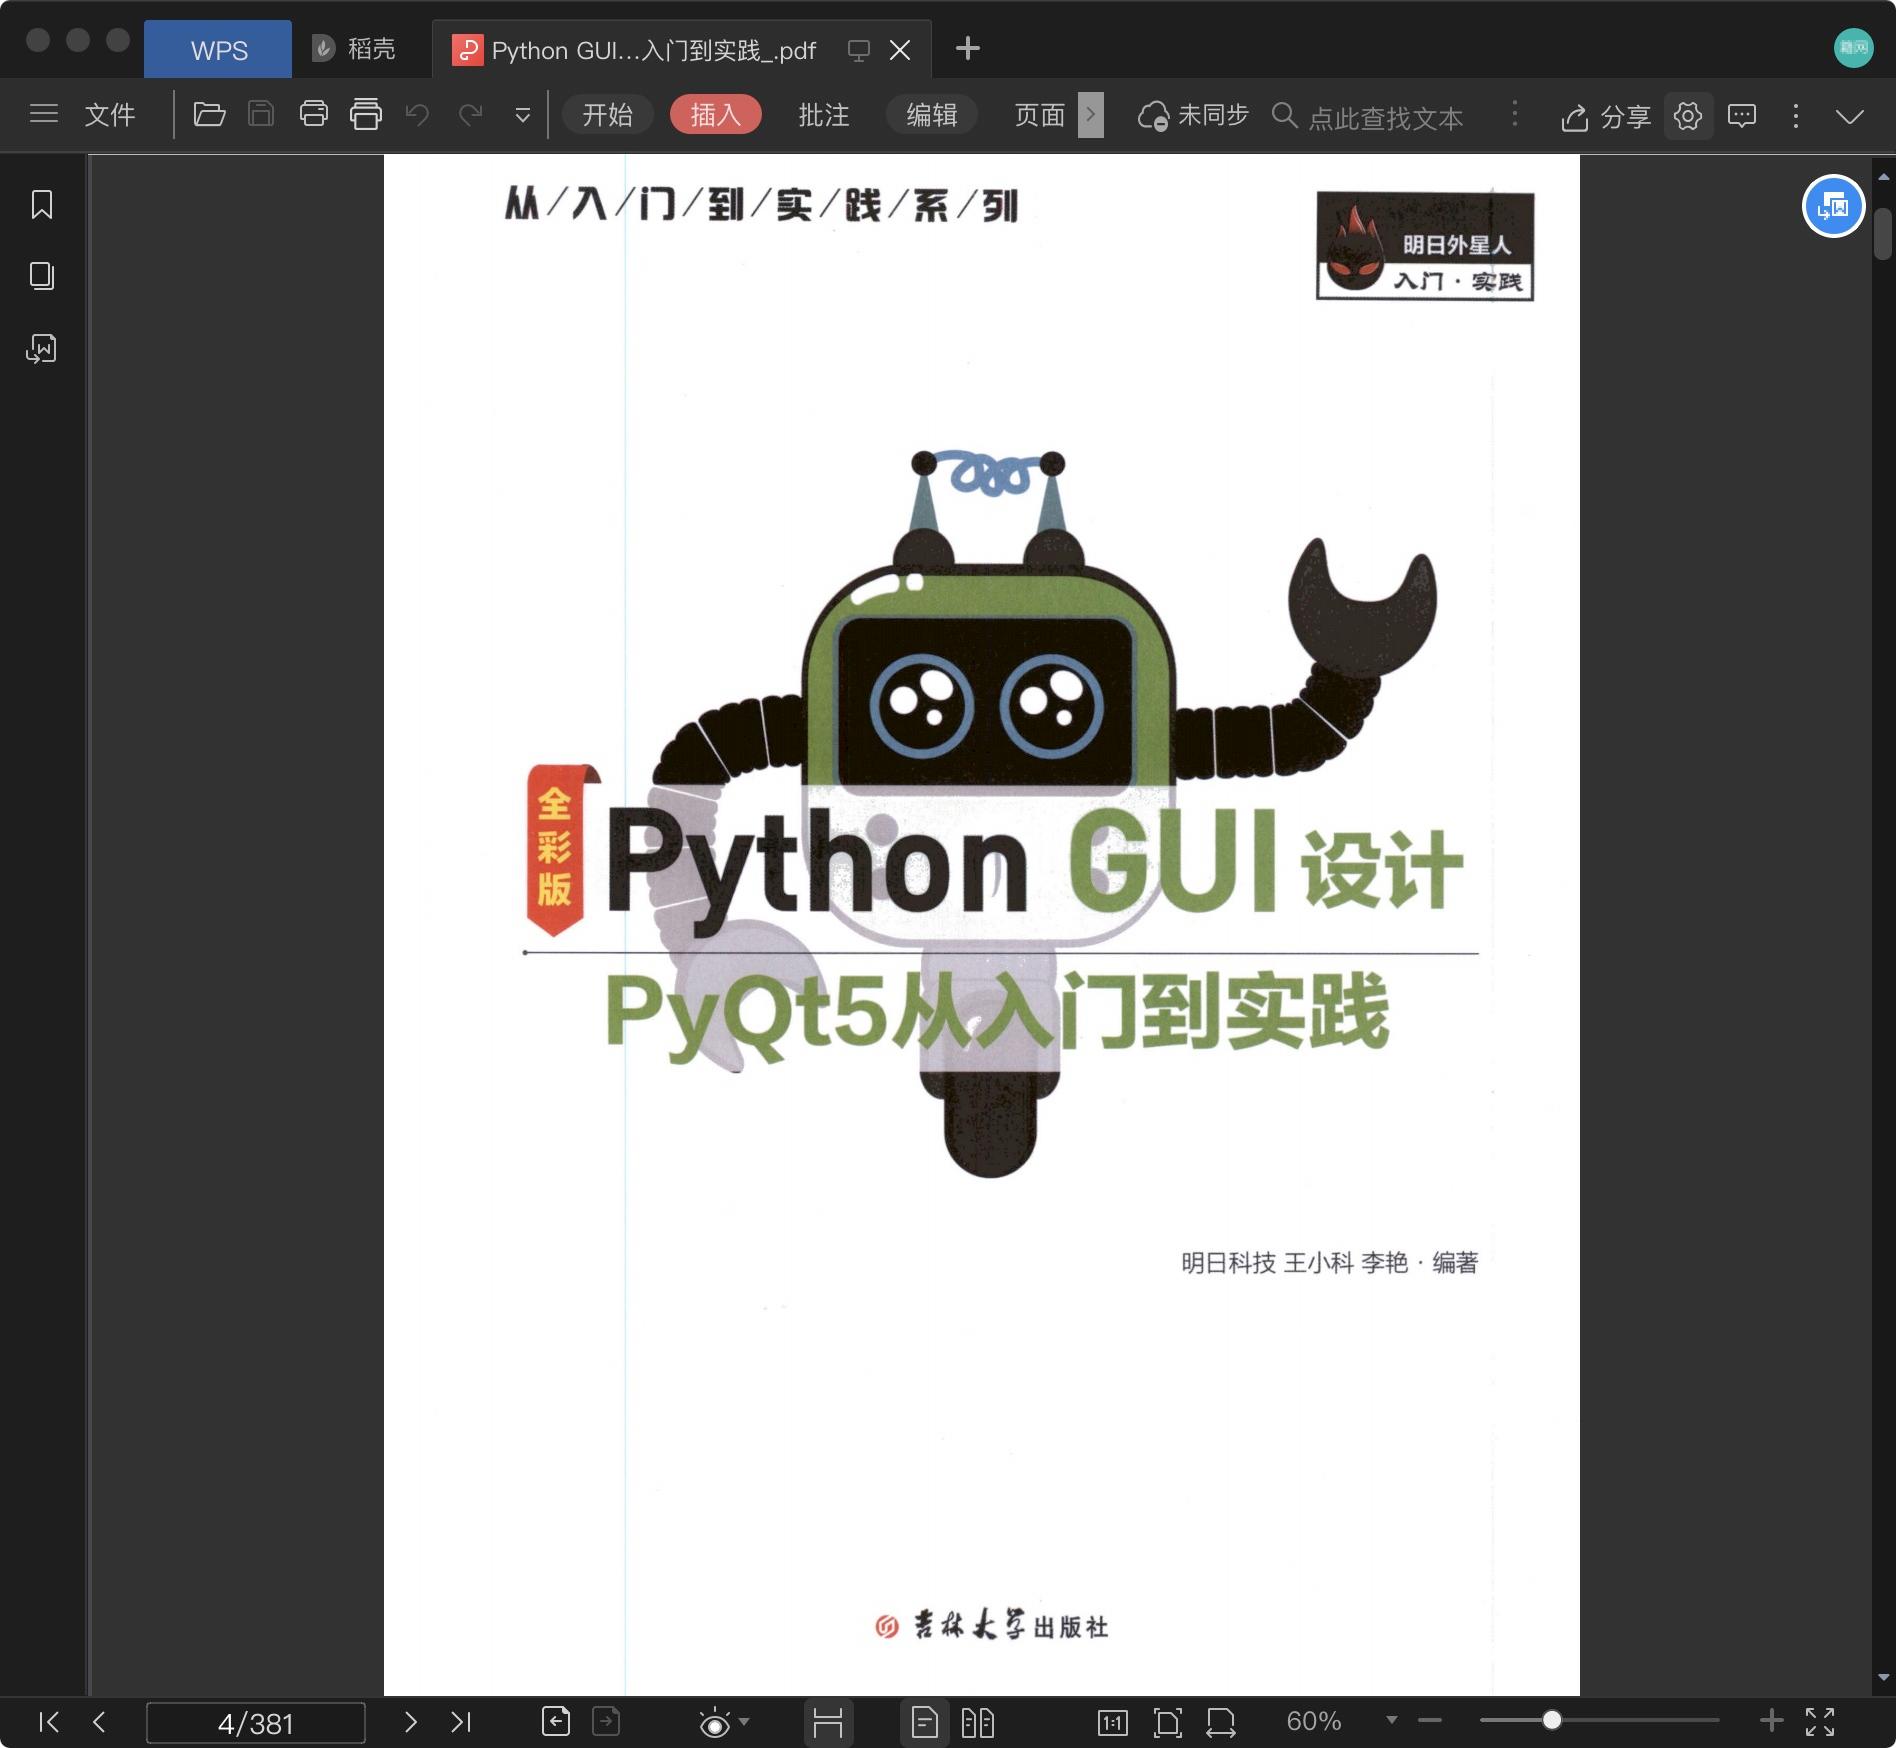Undo the last action
Screen dimensions: 1896x1748
pos(417,115)
